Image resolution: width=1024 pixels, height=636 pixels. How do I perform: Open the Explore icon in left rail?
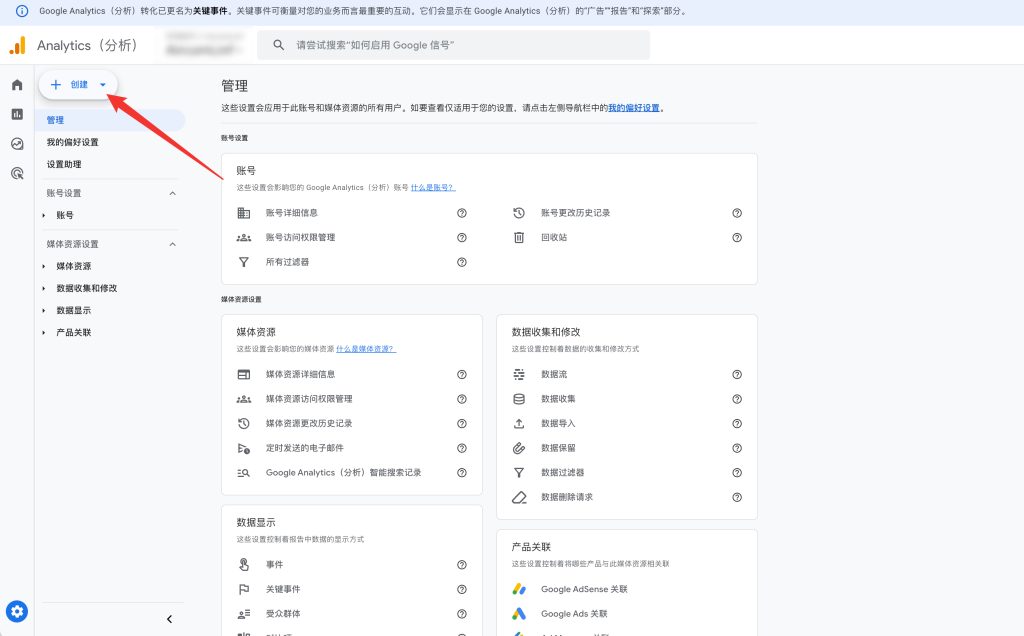click(17, 144)
